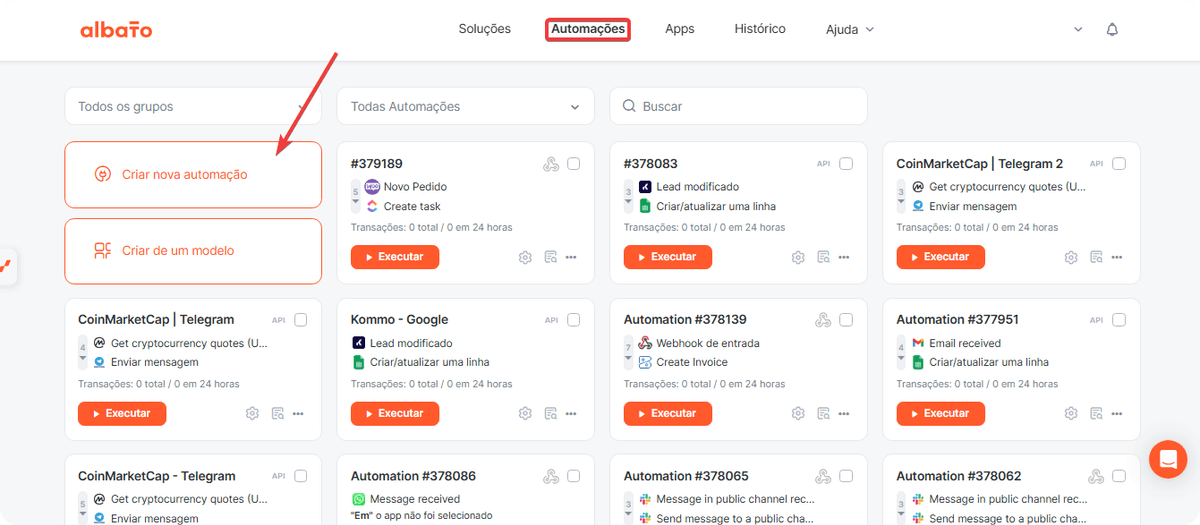Click the albato logo
This screenshot has width=1200, height=525.
coord(116,30)
